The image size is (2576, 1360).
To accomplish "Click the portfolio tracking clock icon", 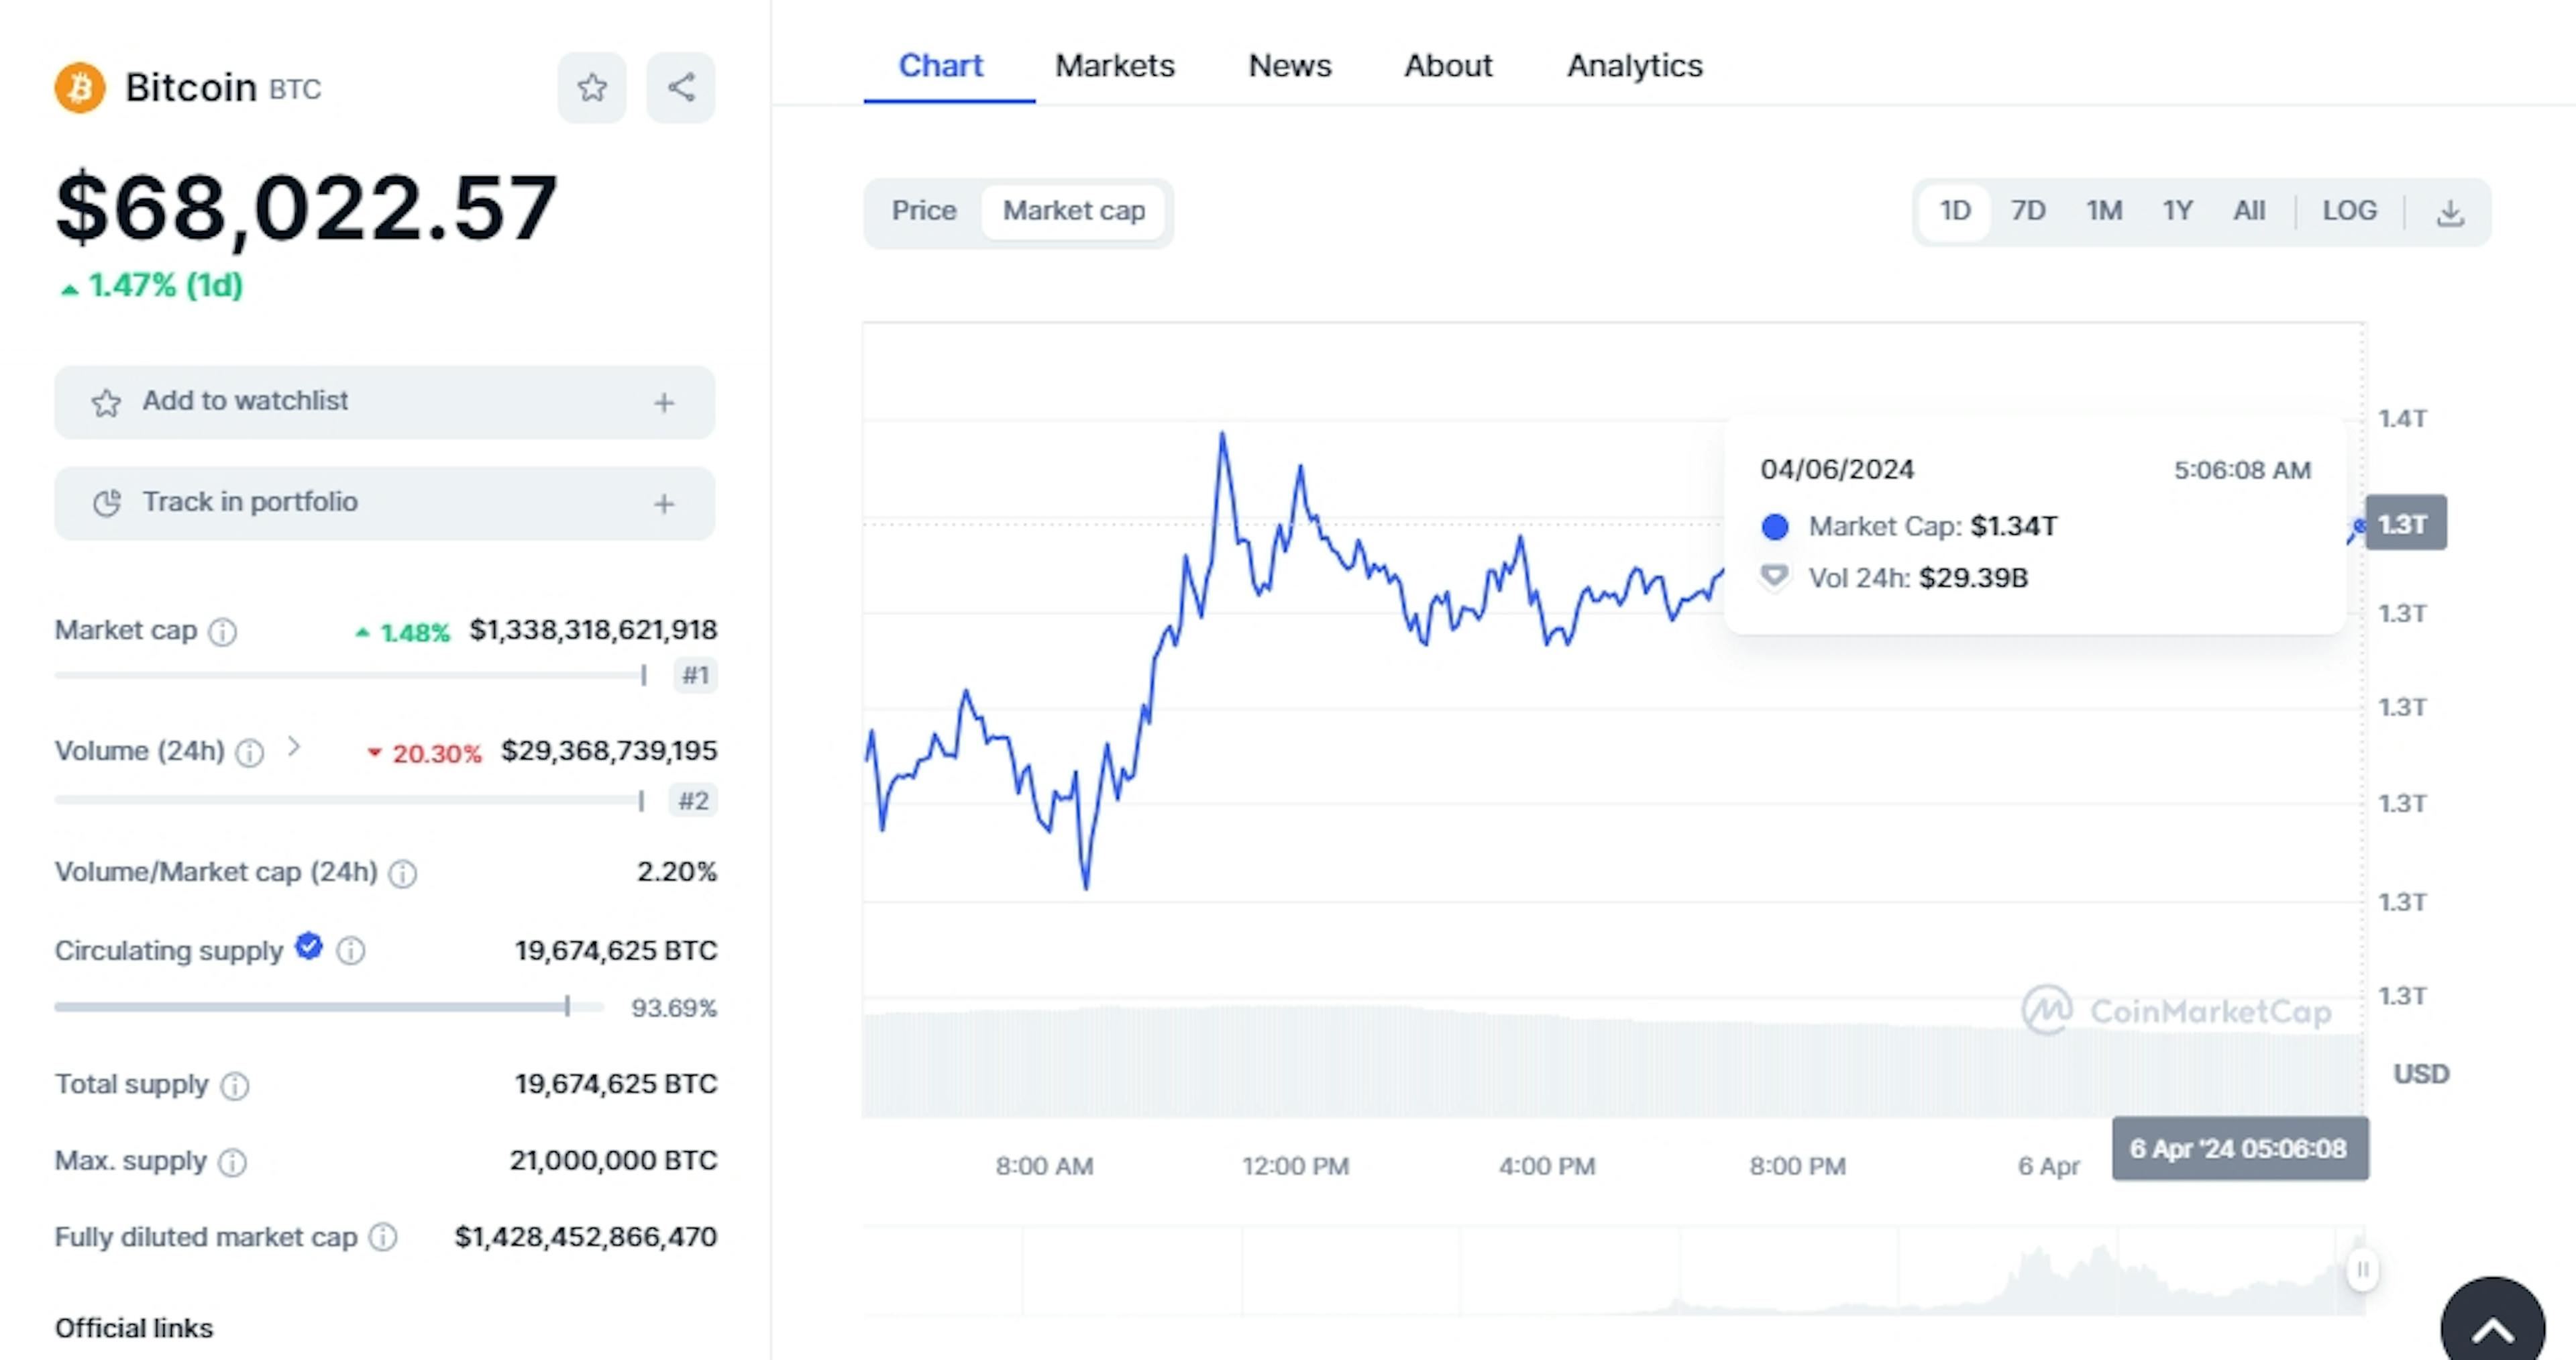I will (x=105, y=501).
